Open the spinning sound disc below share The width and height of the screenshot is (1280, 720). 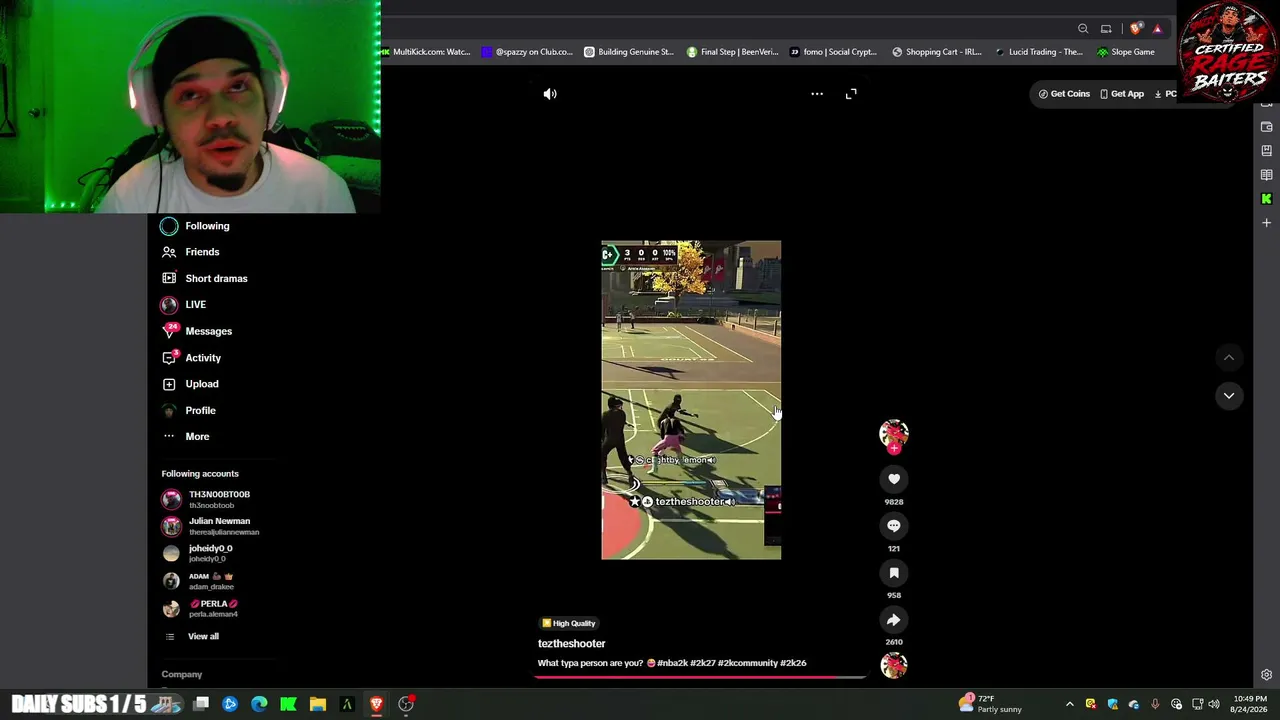pos(894,665)
